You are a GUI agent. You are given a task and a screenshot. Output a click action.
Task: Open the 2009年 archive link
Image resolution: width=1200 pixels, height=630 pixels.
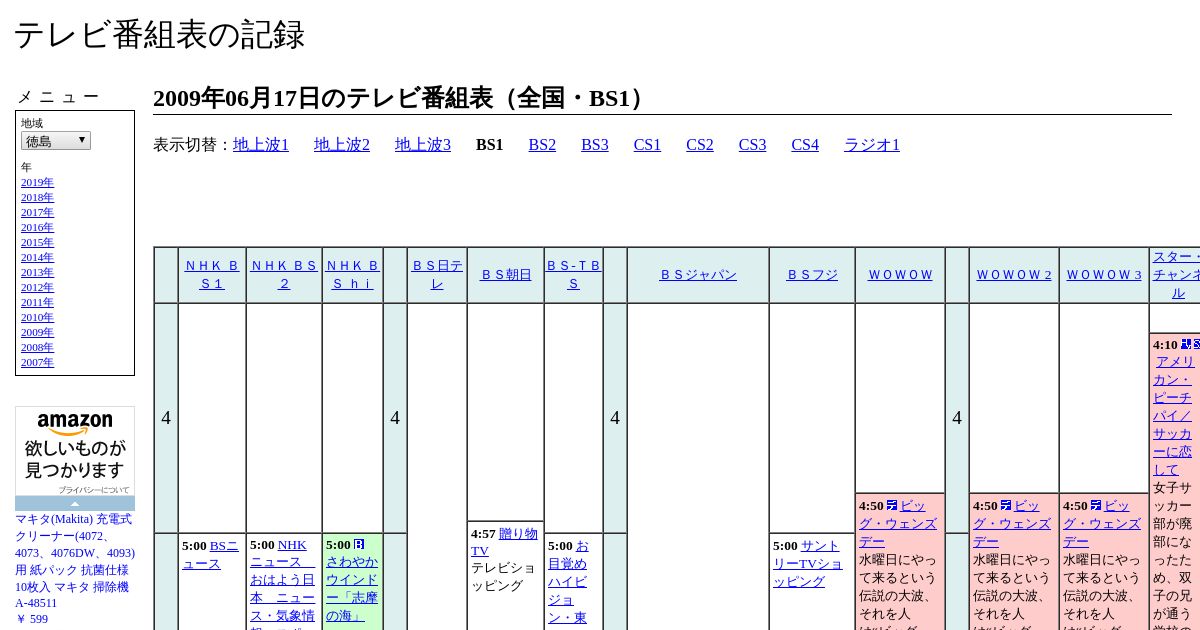[x=37, y=332]
